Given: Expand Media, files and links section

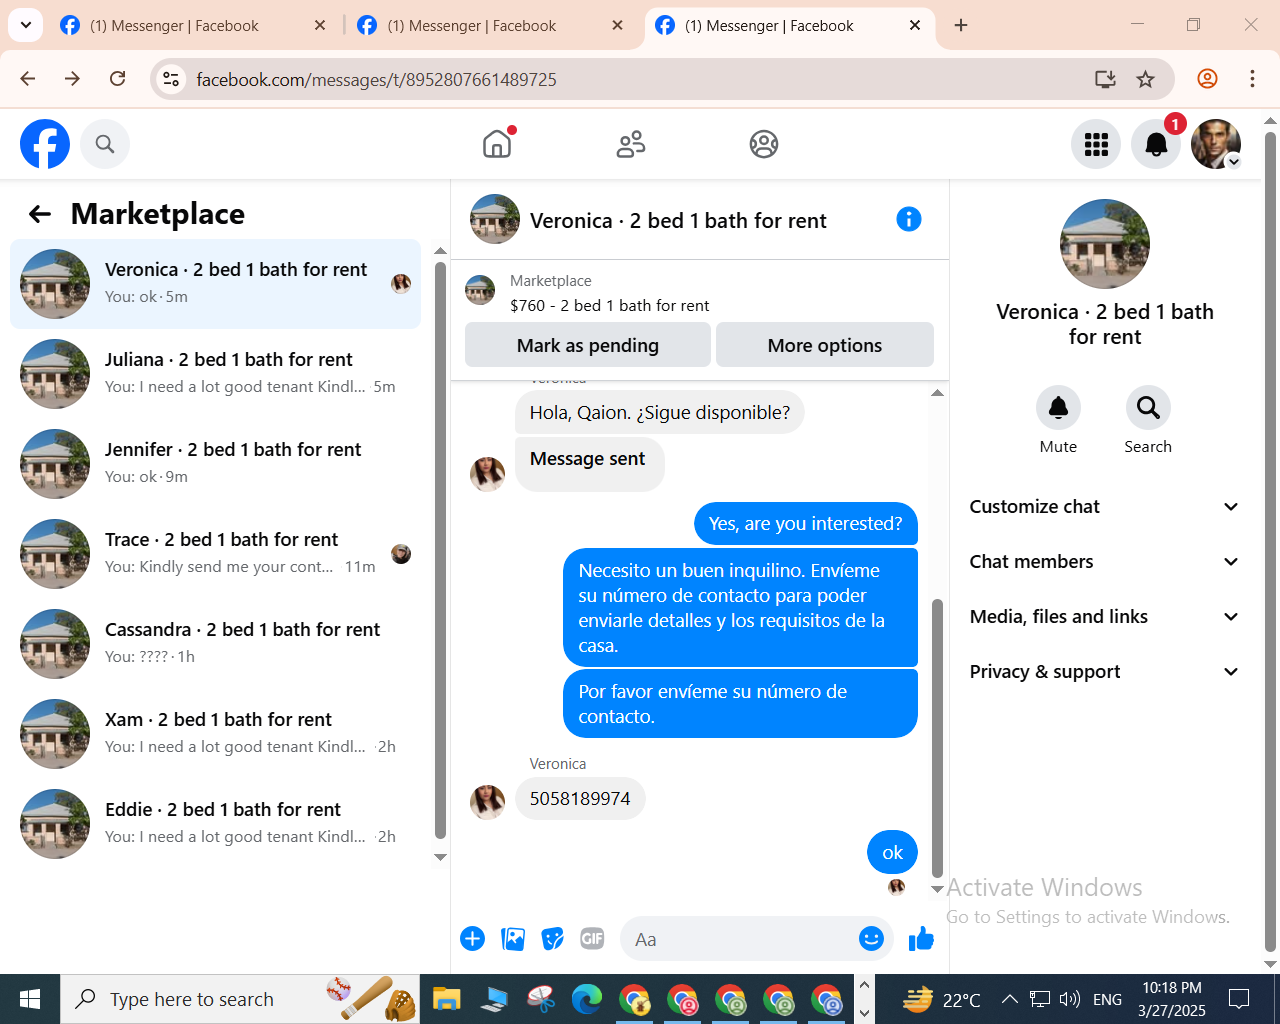Looking at the screenshot, I should click(x=1105, y=617).
